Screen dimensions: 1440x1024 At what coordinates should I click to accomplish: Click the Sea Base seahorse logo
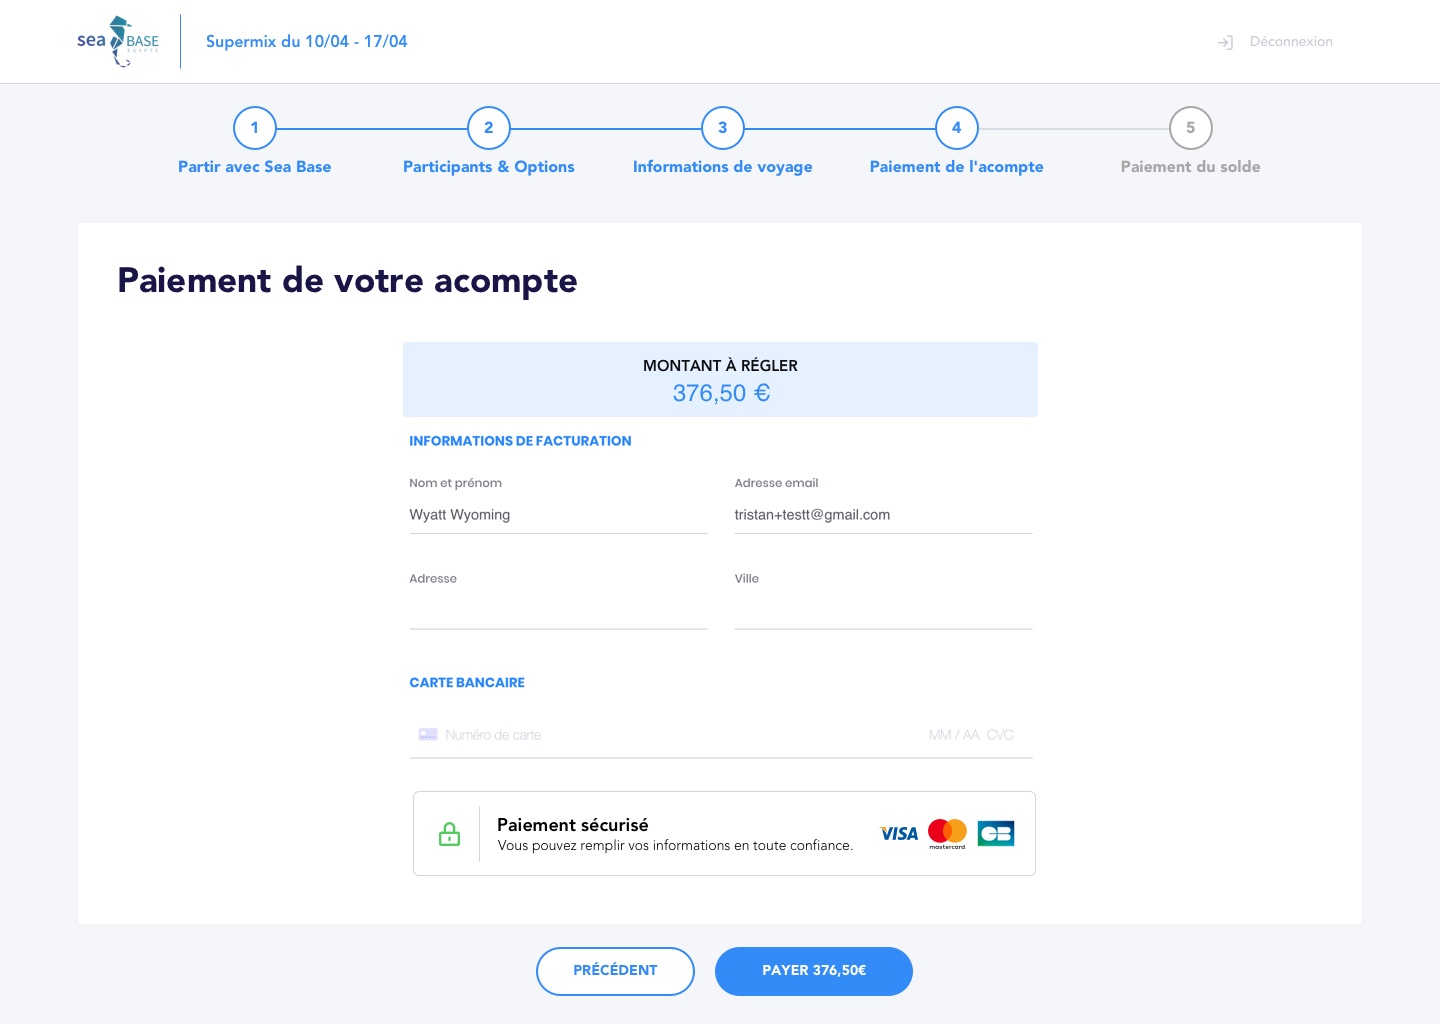pos(118,42)
